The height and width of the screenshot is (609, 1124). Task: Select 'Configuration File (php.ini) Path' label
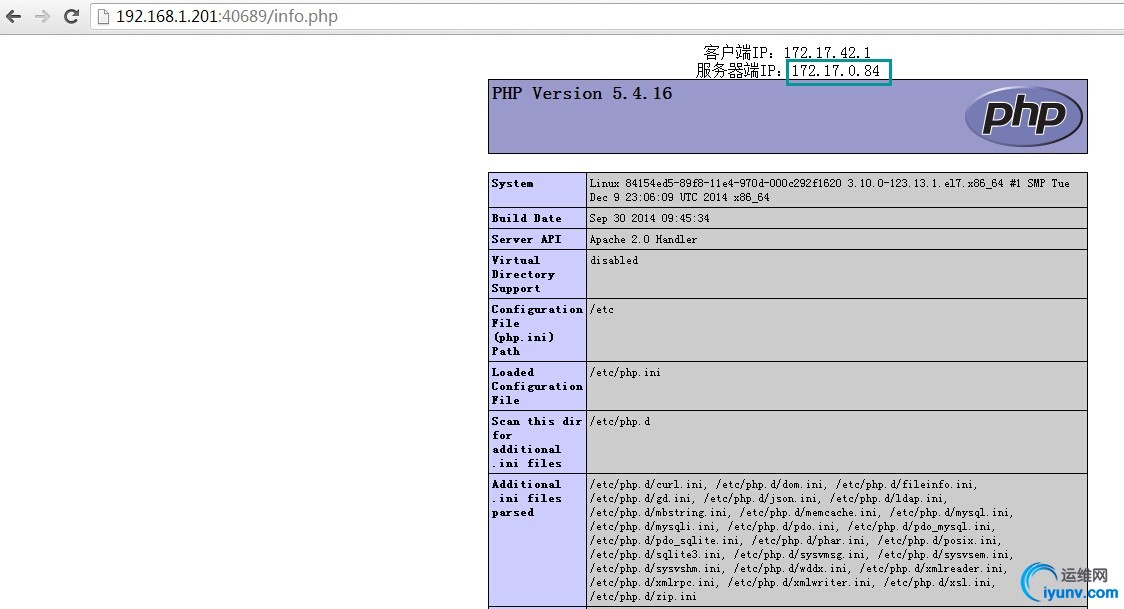[x=537, y=330]
